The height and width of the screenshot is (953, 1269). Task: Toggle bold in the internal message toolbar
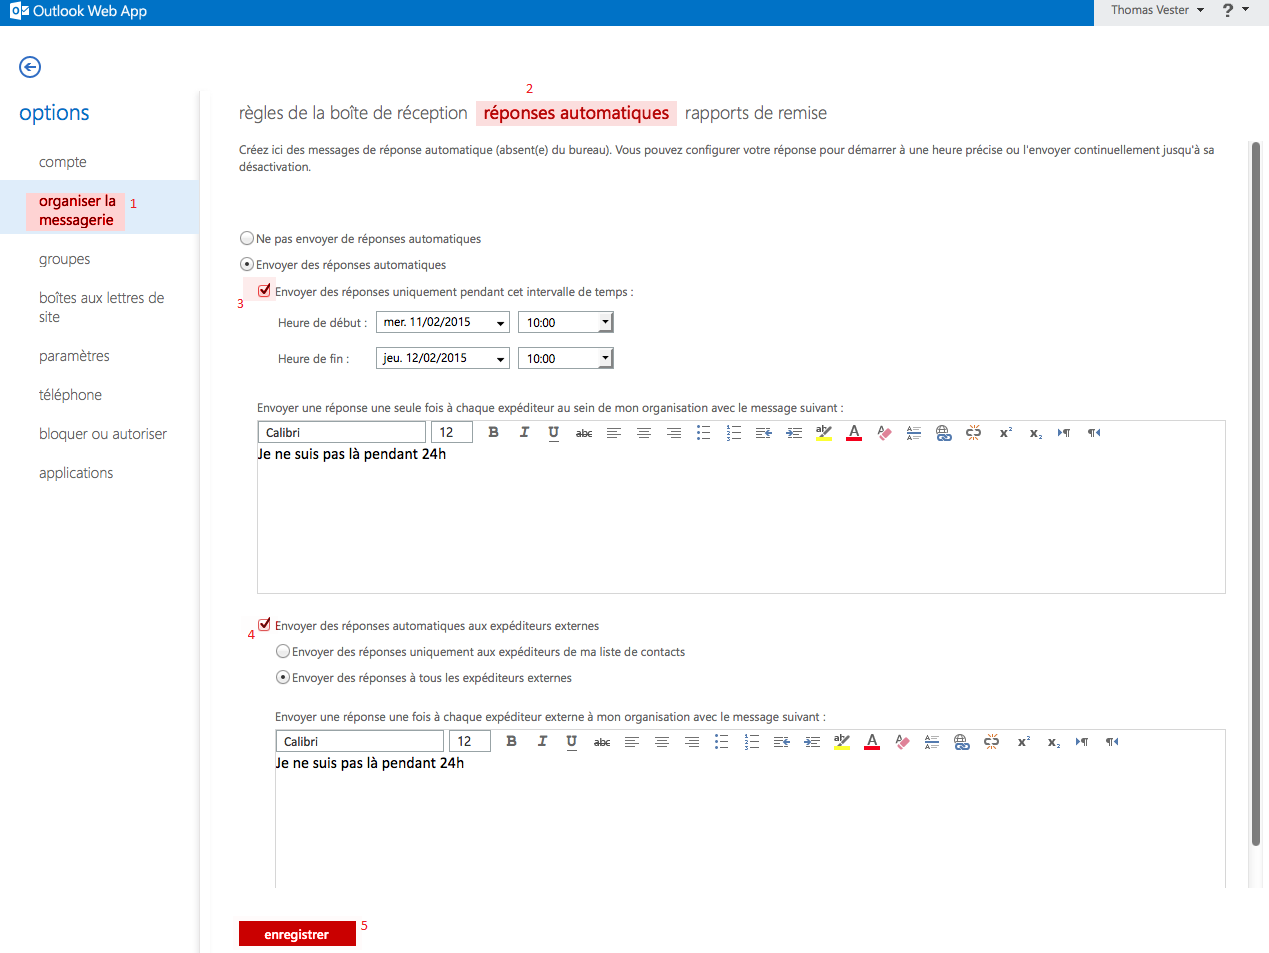(x=493, y=432)
